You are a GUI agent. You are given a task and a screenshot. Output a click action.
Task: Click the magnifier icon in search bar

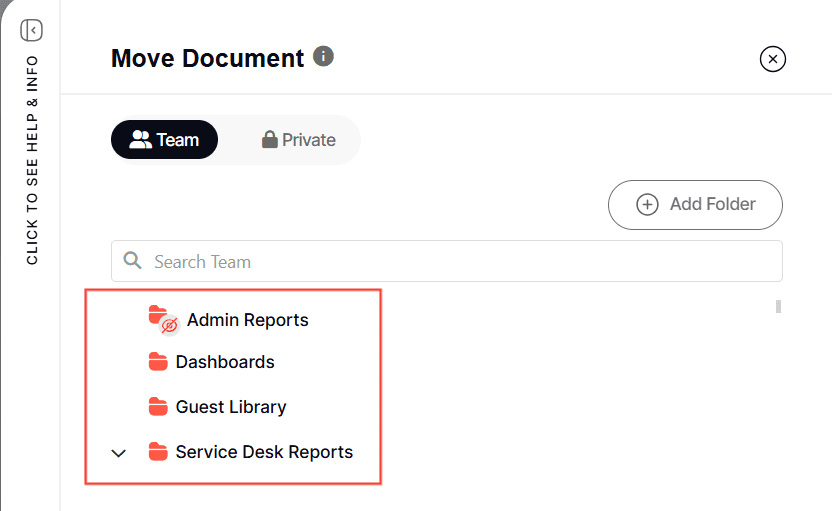132,261
